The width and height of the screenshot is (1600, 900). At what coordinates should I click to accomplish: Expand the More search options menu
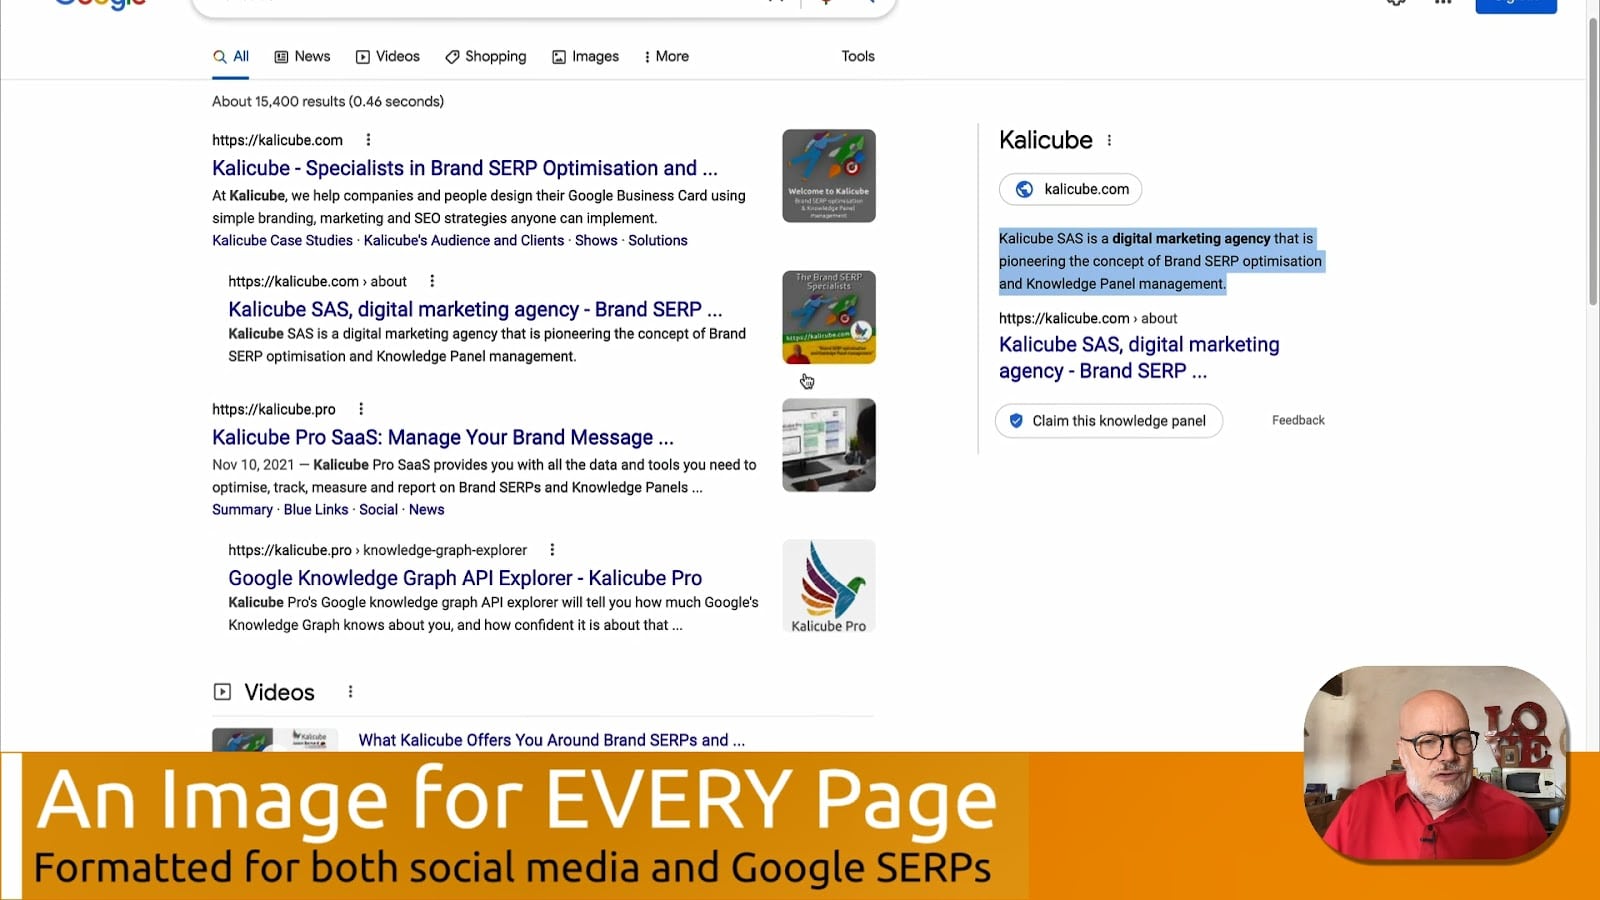(666, 57)
